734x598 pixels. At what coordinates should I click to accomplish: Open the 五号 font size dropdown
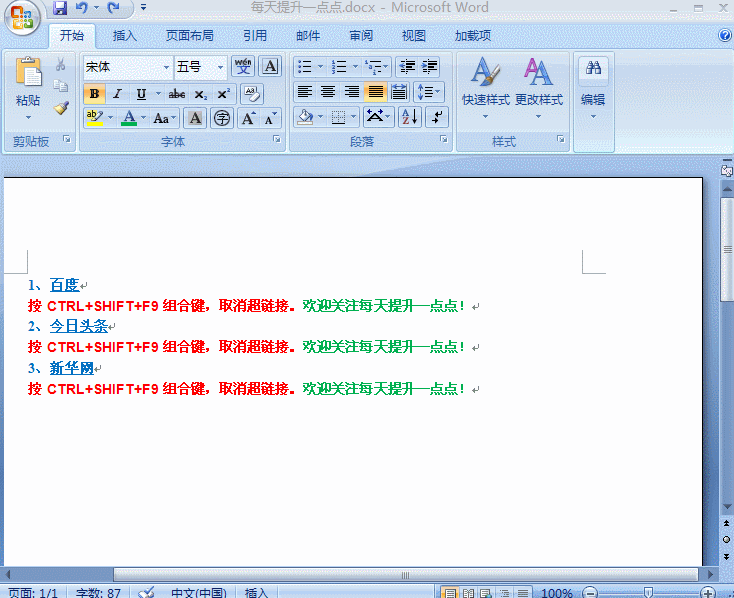220,67
